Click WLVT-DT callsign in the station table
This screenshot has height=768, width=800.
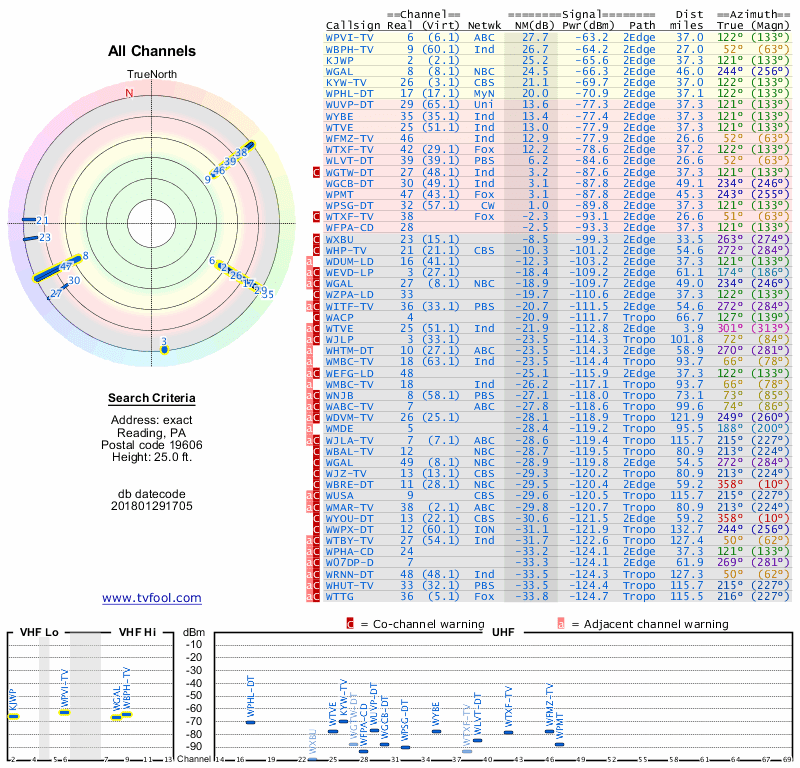[349, 161]
